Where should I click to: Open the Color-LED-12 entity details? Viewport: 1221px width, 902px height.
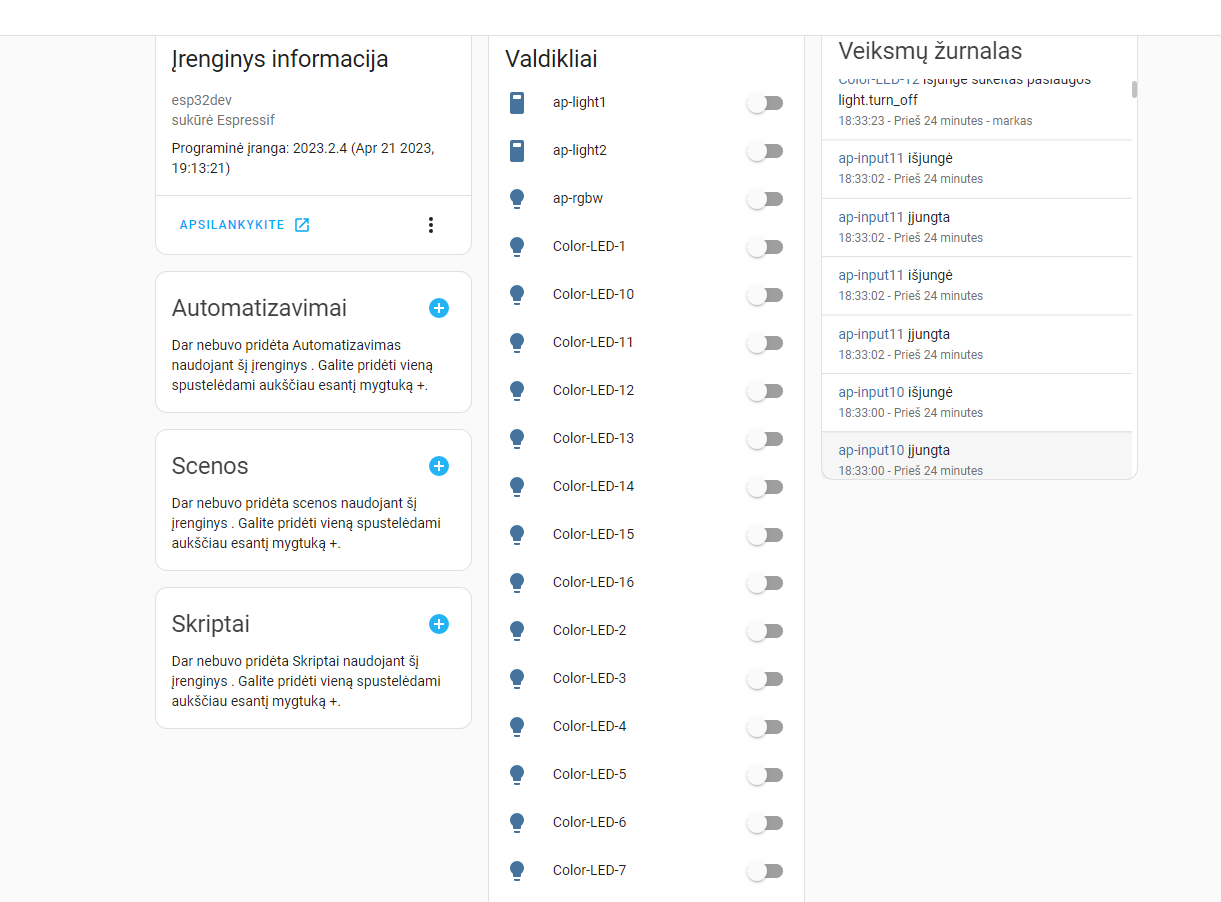click(593, 390)
